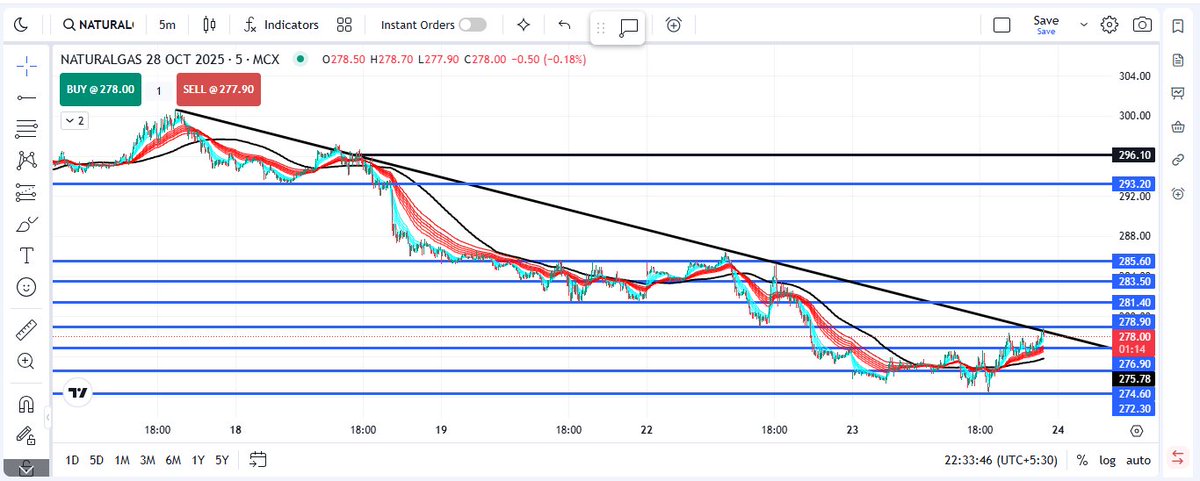
Task: Select the 3M time range
Action: click(147, 460)
